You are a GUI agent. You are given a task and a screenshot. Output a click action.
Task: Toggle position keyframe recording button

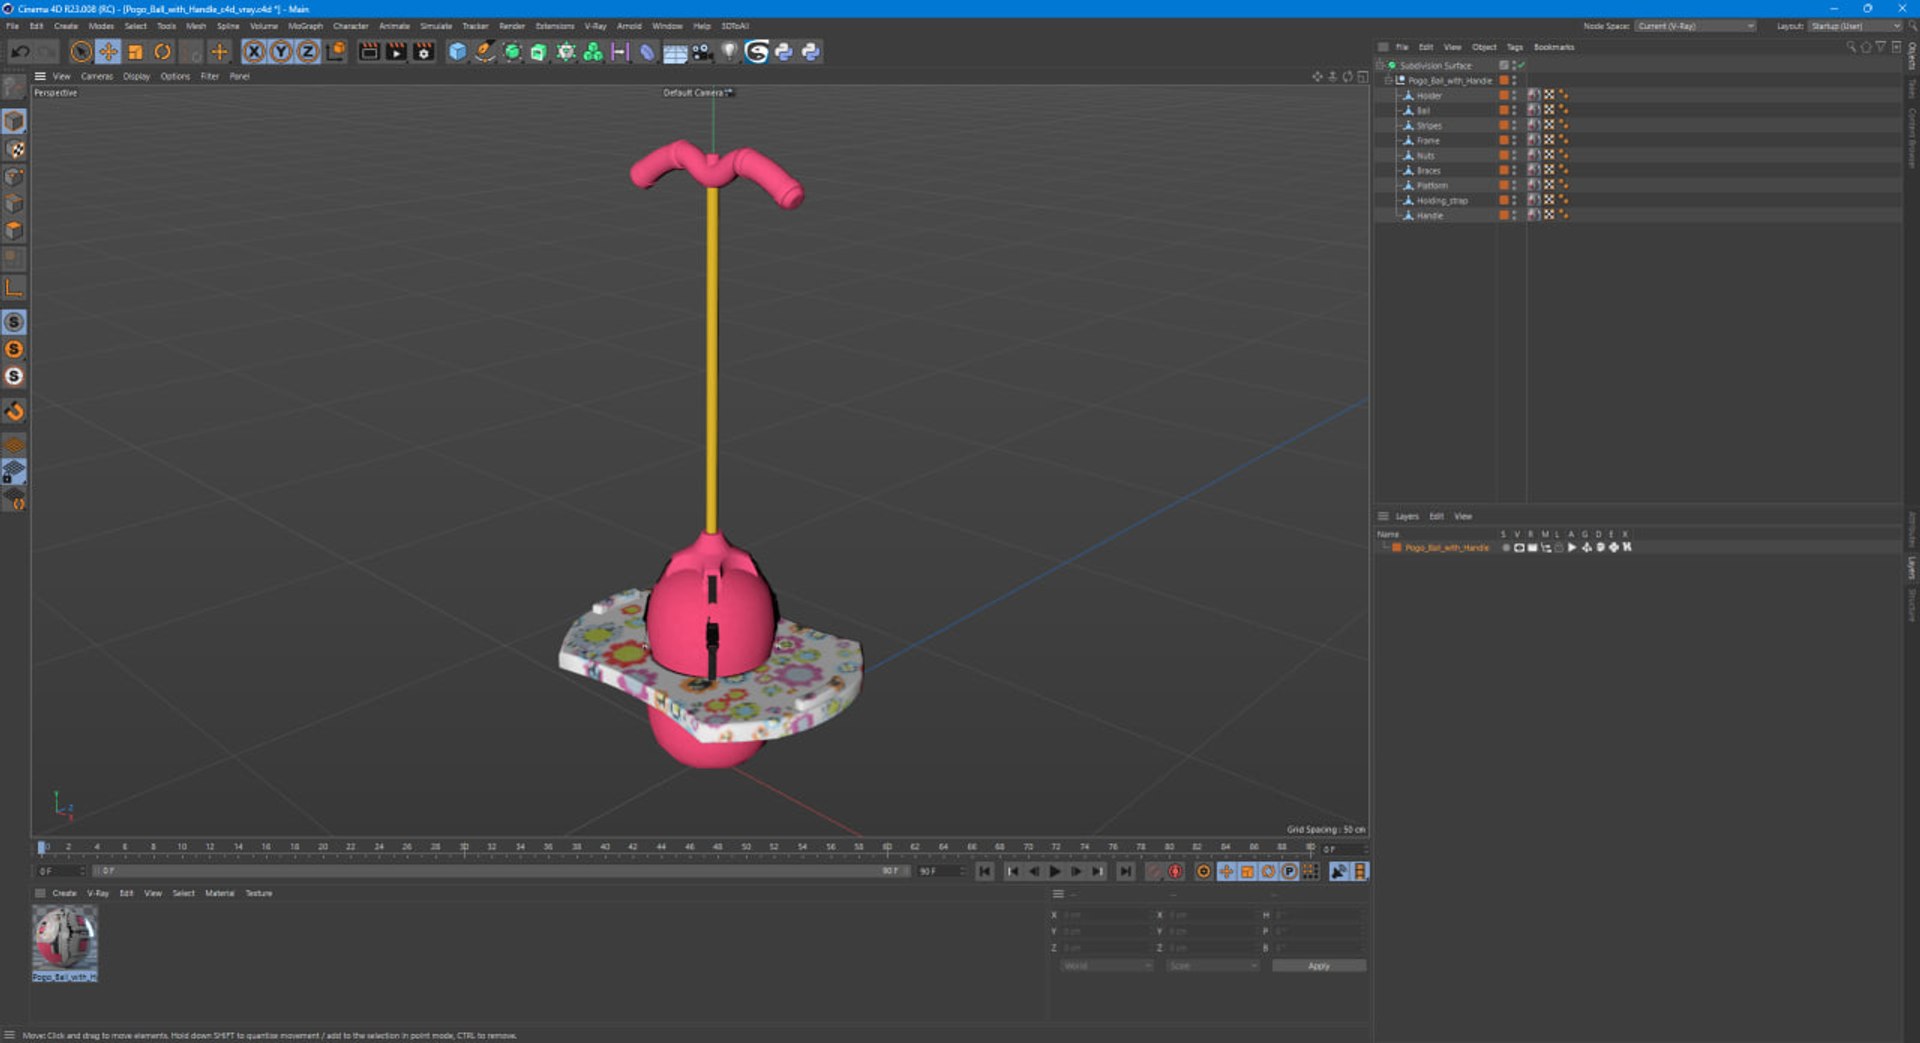click(1226, 872)
